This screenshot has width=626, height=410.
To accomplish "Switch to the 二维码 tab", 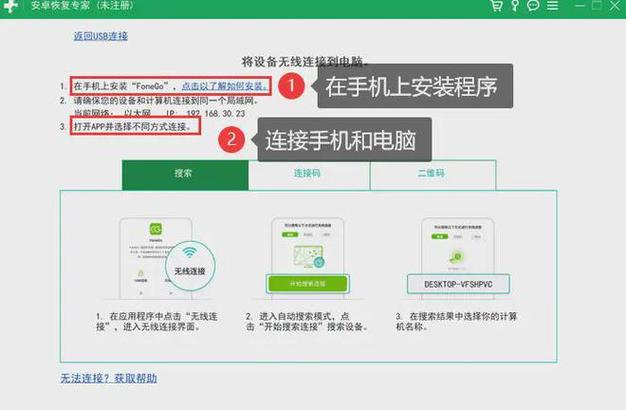I will click(x=433, y=175).
